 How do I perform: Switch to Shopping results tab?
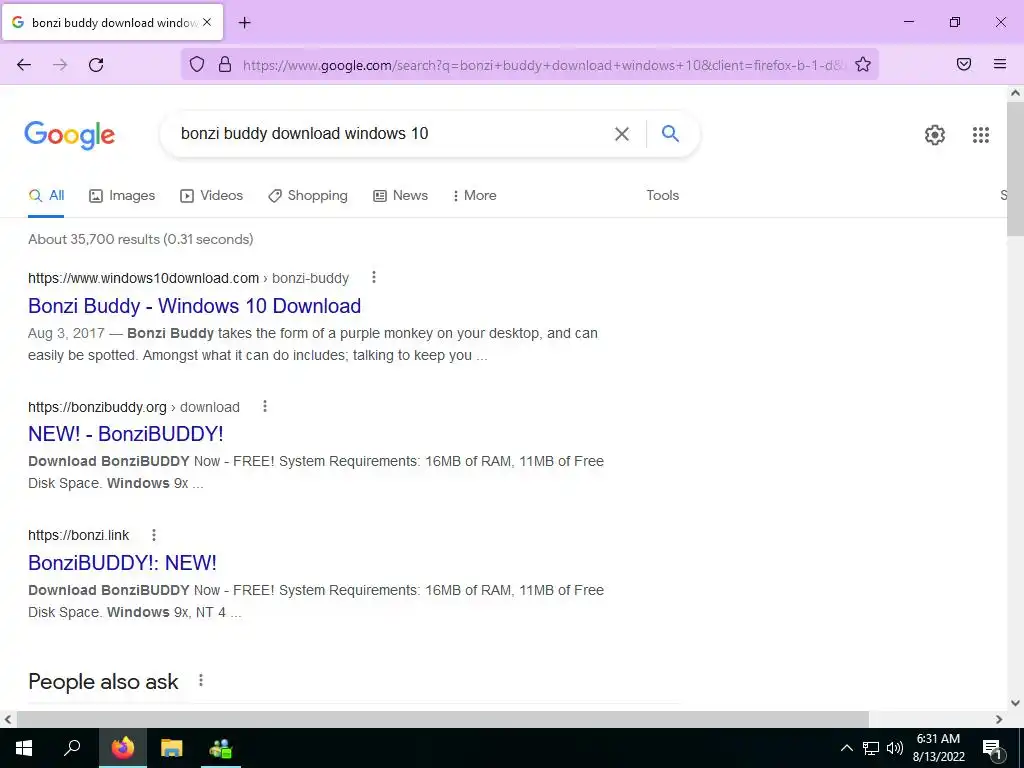[308, 195]
